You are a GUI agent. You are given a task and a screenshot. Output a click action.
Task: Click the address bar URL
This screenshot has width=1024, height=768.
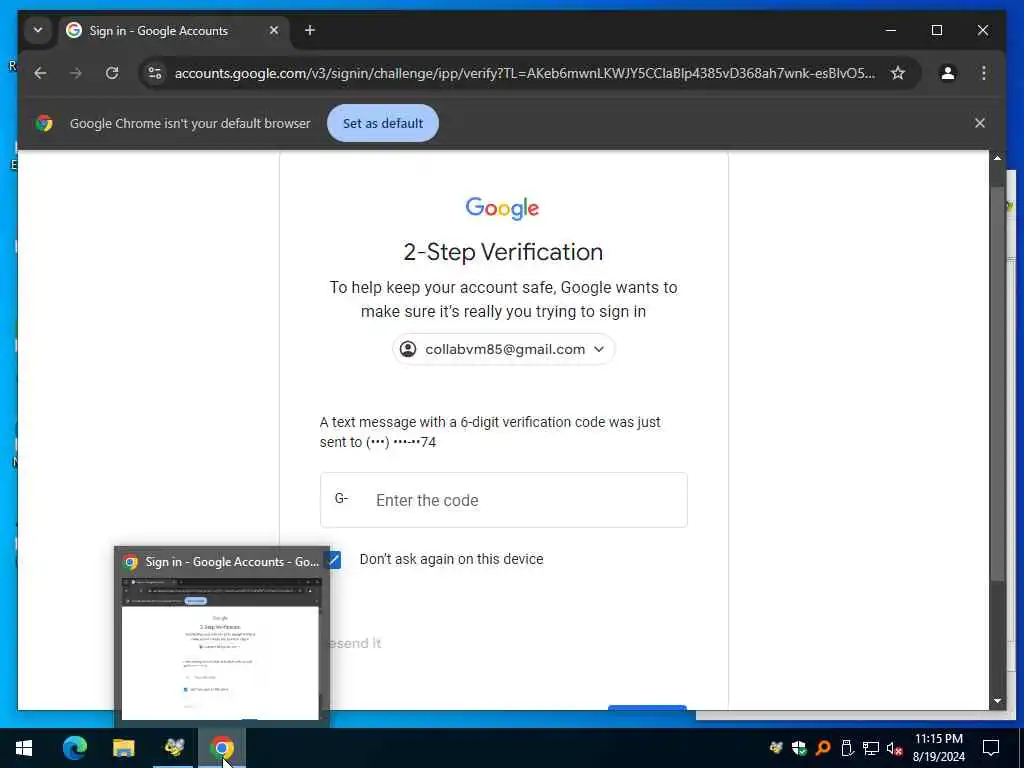click(x=524, y=73)
